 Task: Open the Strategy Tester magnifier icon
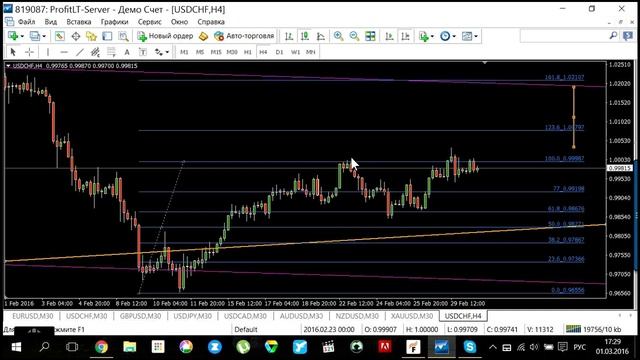[x=123, y=36]
